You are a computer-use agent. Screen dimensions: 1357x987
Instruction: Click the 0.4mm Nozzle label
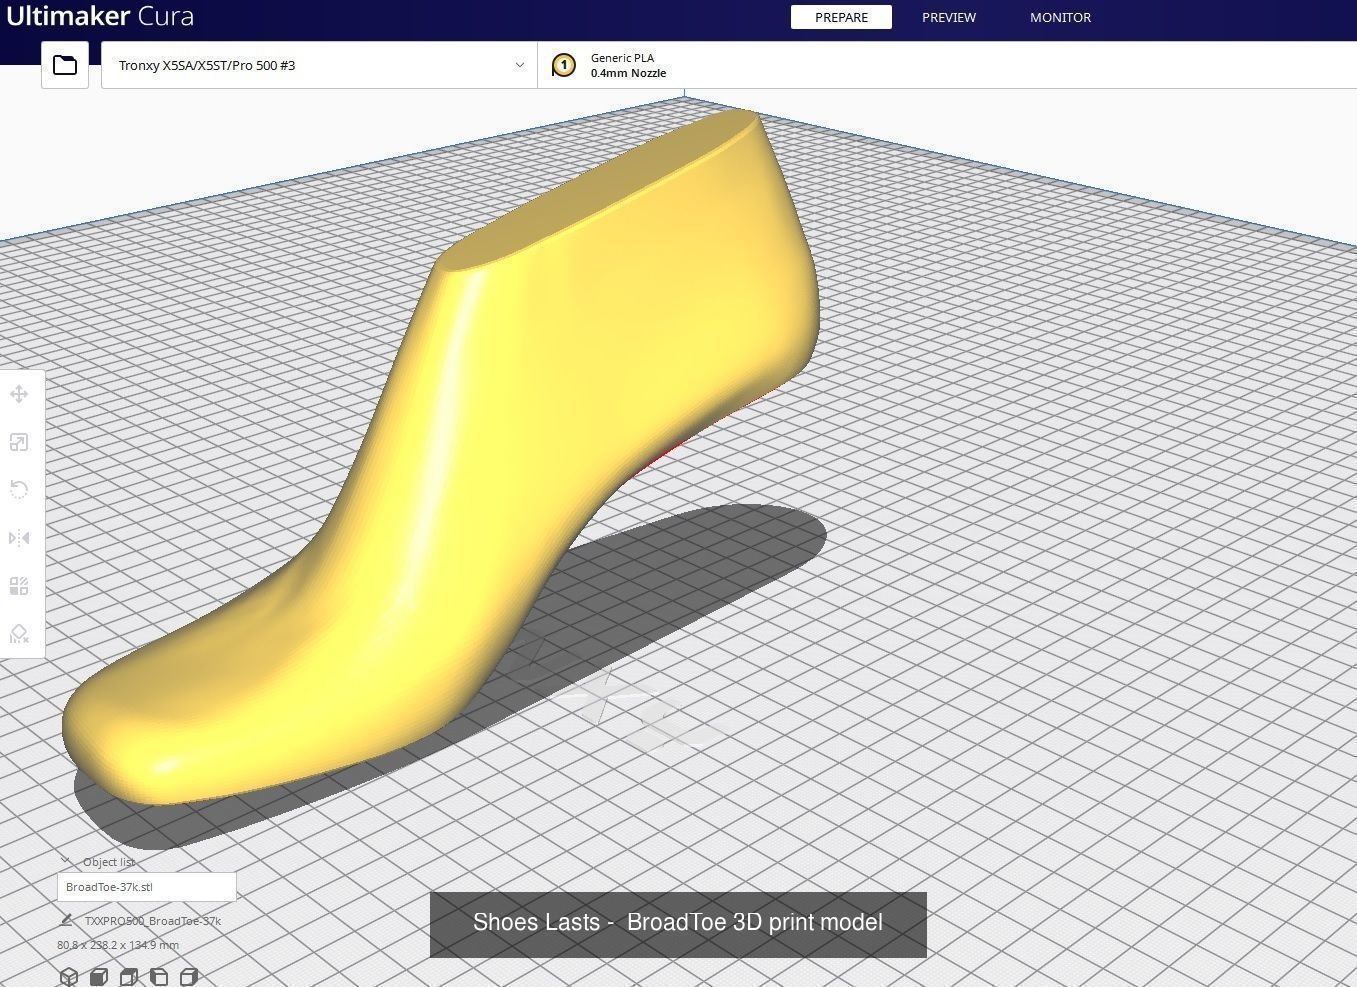click(x=628, y=73)
